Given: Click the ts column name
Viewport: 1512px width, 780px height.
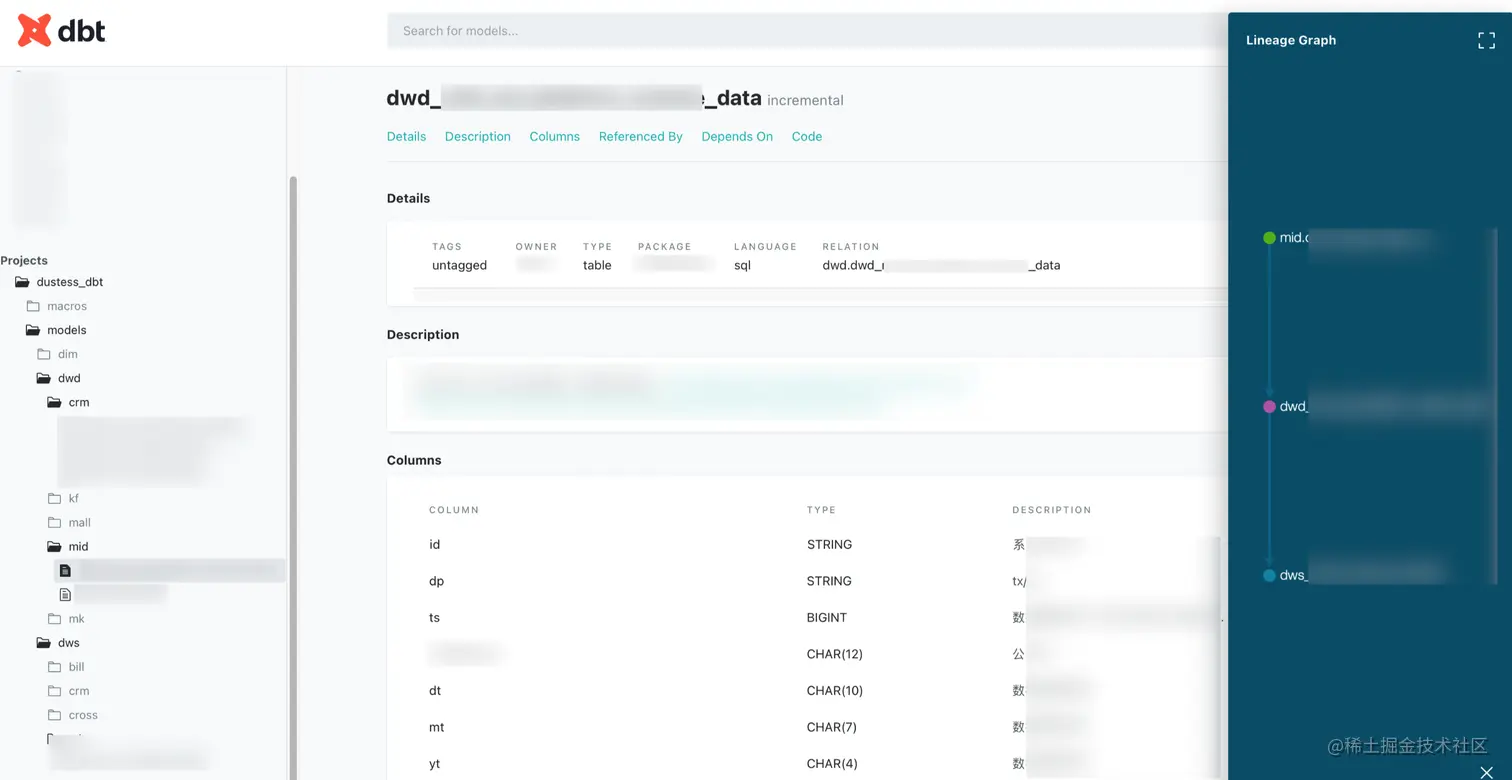Looking at the screenshot, I should point(434,618).
